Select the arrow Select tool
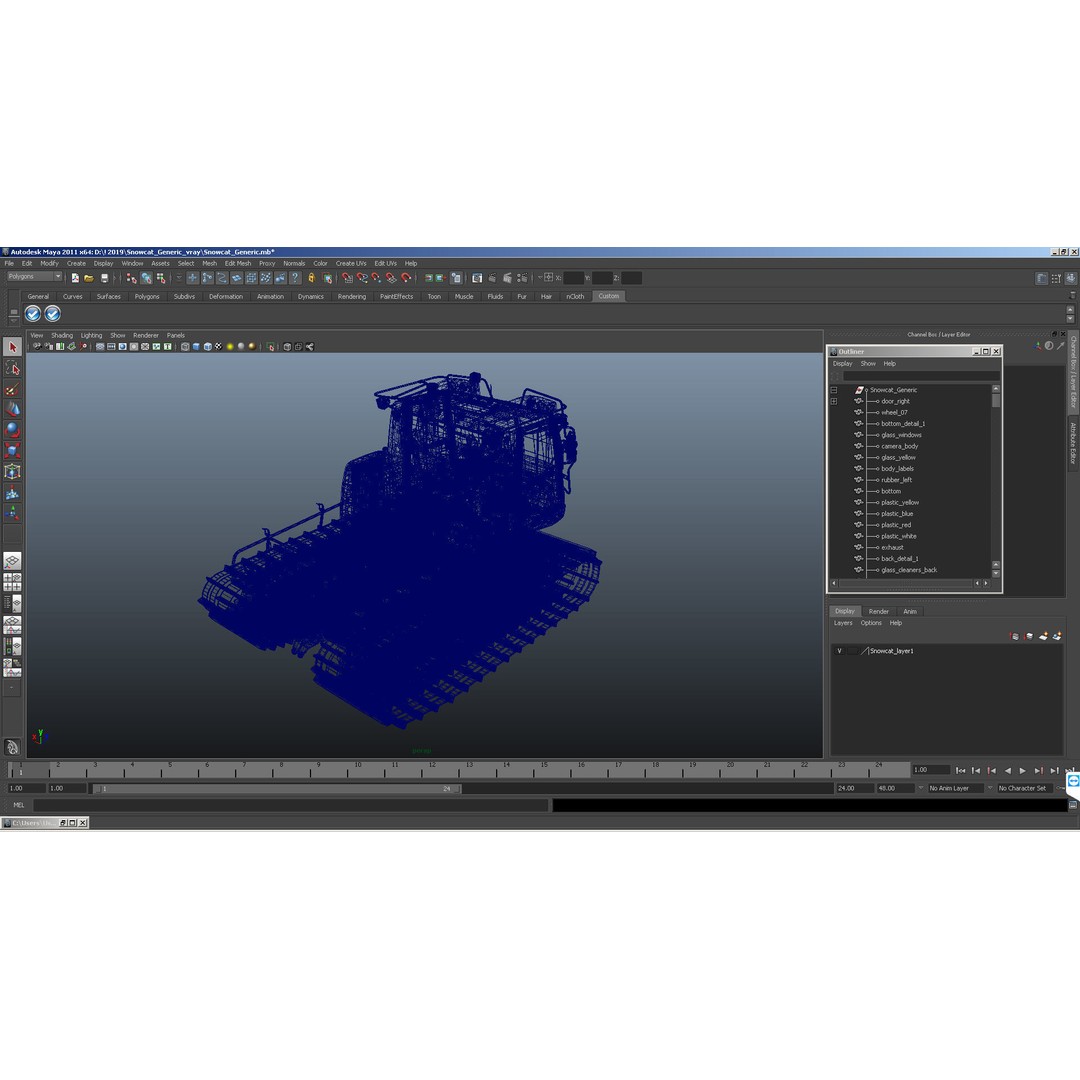This screenshot has height=1080, width=1080. [12, 347]
